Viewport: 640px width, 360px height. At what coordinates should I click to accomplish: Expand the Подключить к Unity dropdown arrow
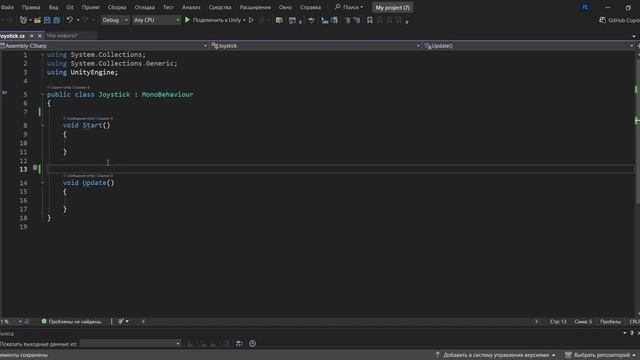click(x=244, y=20)
